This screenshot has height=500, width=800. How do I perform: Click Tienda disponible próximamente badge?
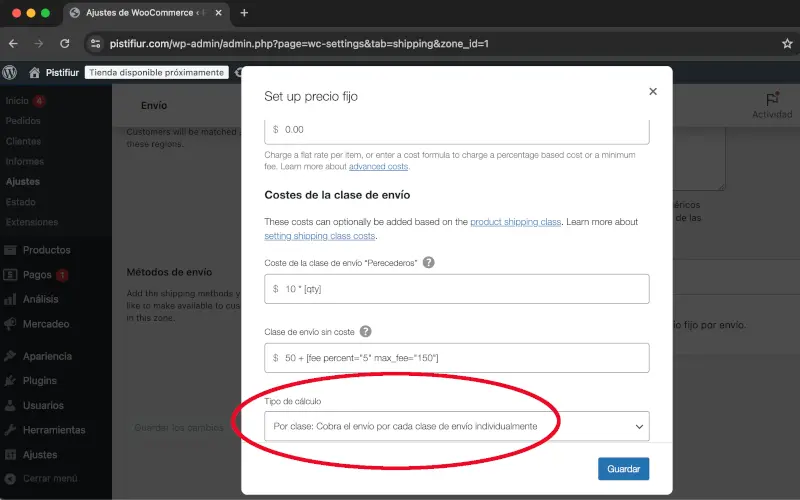(157, 72)
